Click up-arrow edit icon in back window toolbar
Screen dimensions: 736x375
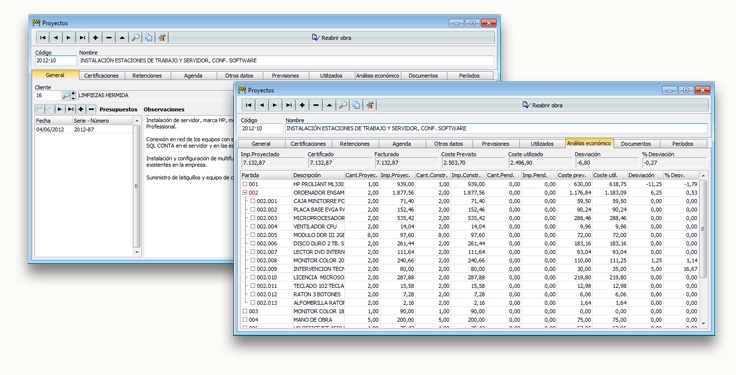point(122,38)
